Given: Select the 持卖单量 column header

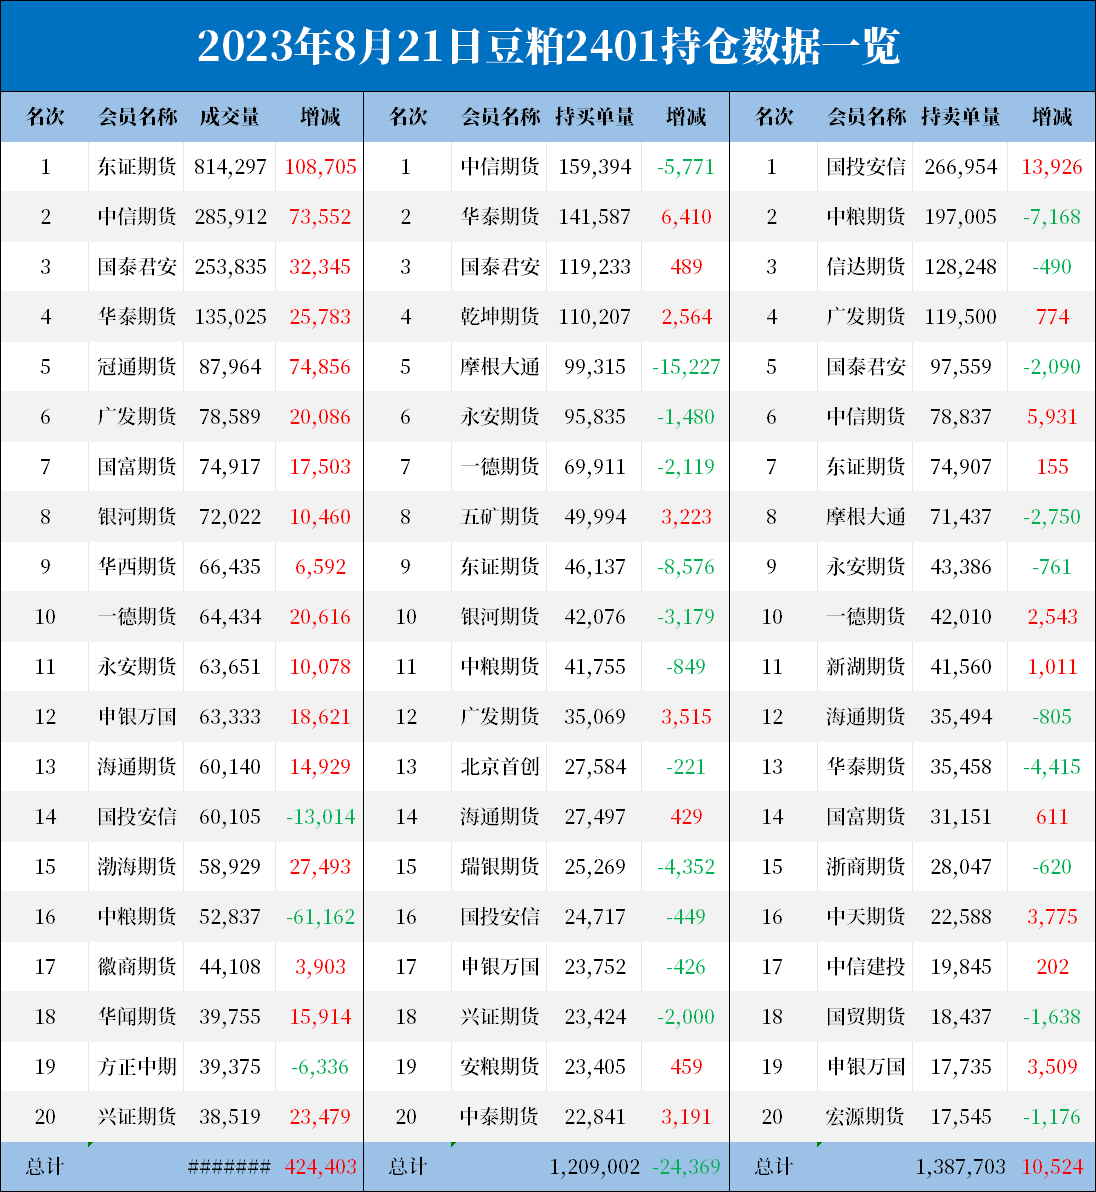Looking at the screenshot, I should (961, 116).
